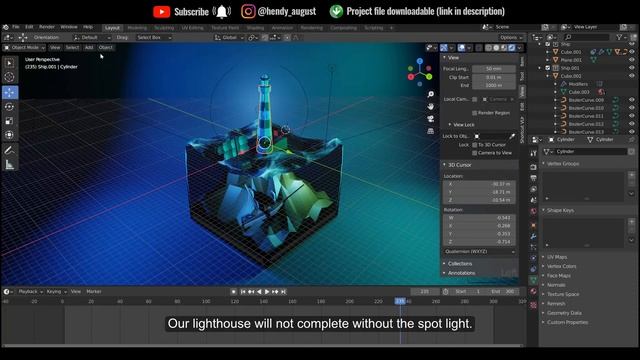Screen dimensions: 640x360
Task: Switch to the Shading workspace tab
Action: (x=255, y=28)
